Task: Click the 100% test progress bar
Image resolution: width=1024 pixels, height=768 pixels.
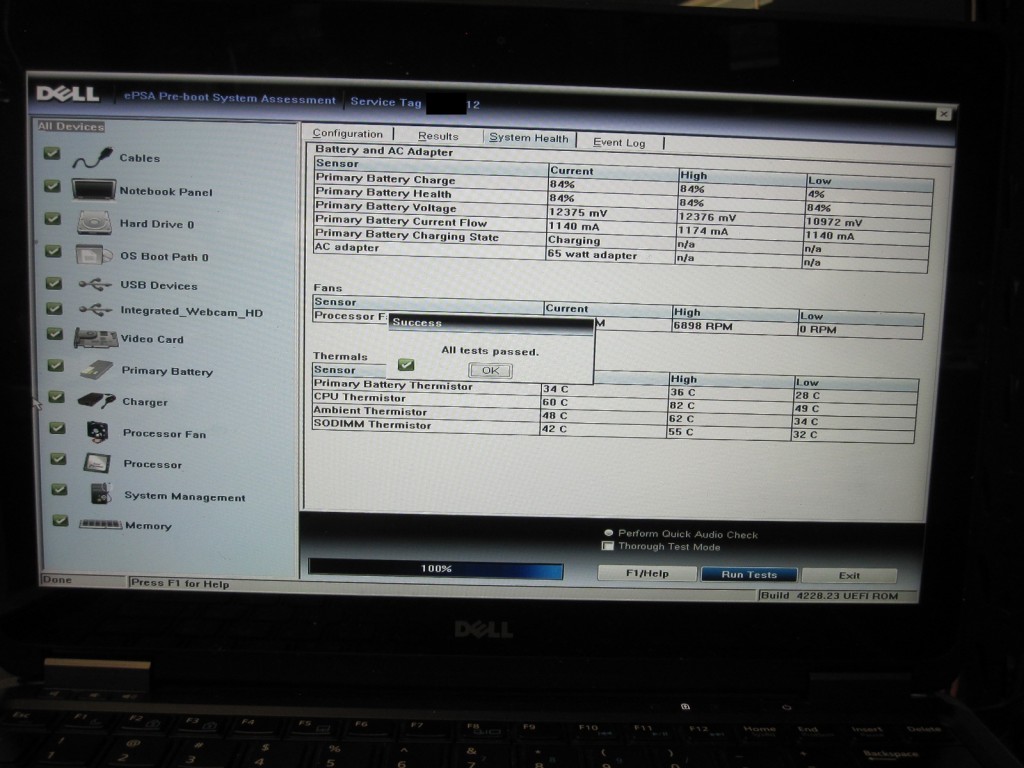Action: 436,569
